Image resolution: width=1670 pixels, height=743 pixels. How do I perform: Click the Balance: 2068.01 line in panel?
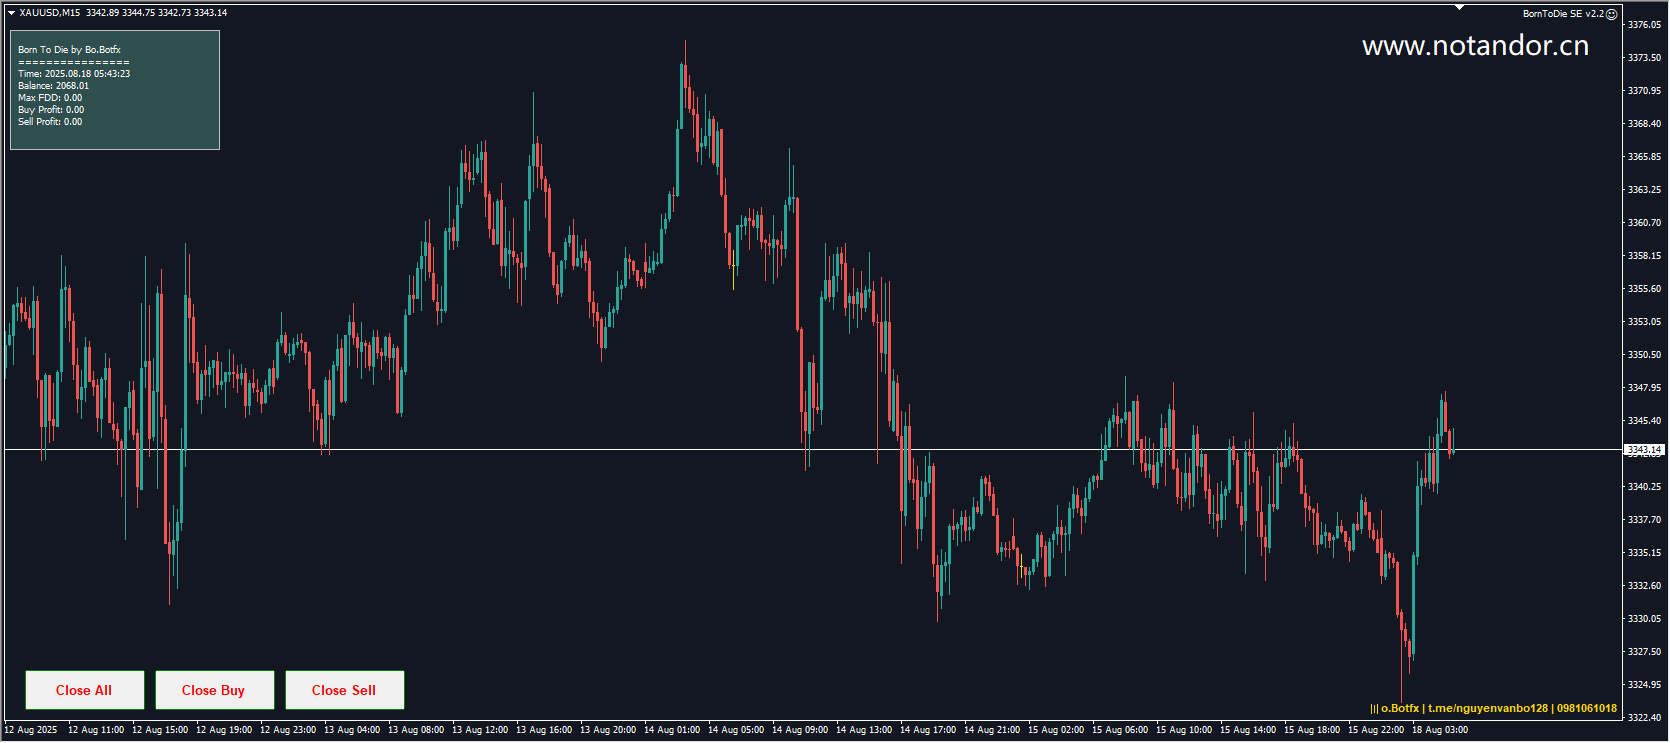pyautogui.click(x=53, y=86)
